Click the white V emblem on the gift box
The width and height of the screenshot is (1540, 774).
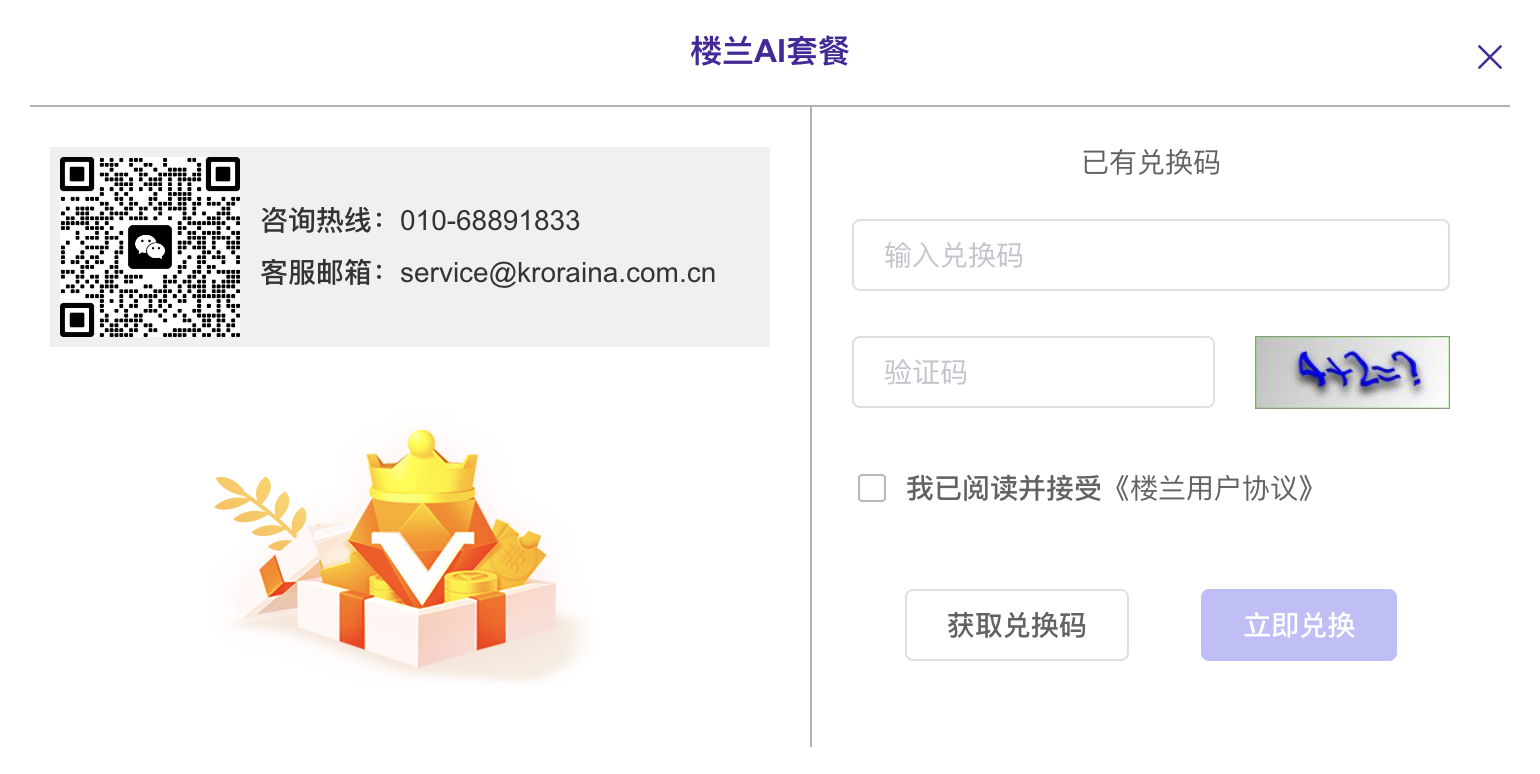[x=420, y=562]
